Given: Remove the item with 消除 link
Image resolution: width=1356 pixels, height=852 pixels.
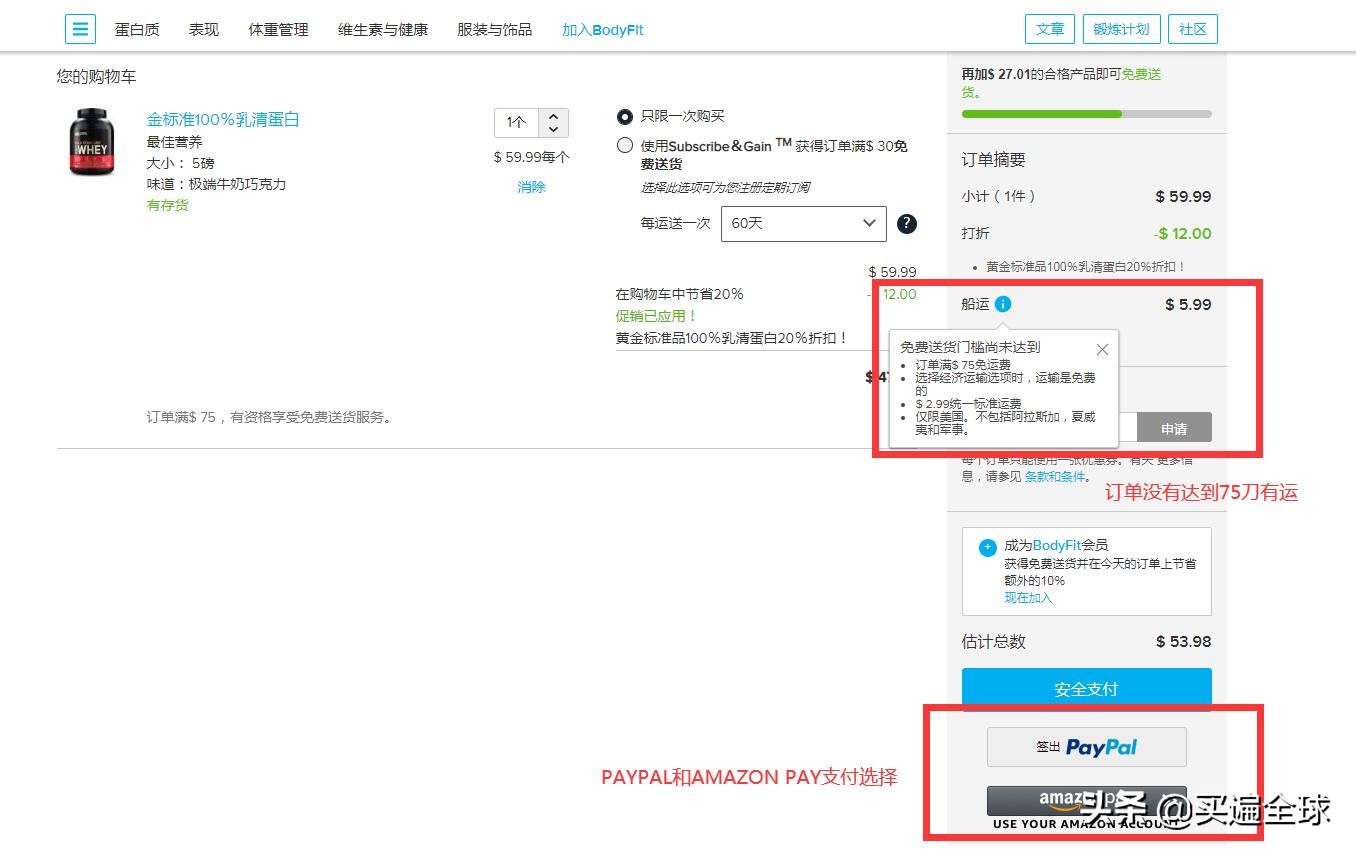Looking at the screenshot, I should click(x=531, y=187).
